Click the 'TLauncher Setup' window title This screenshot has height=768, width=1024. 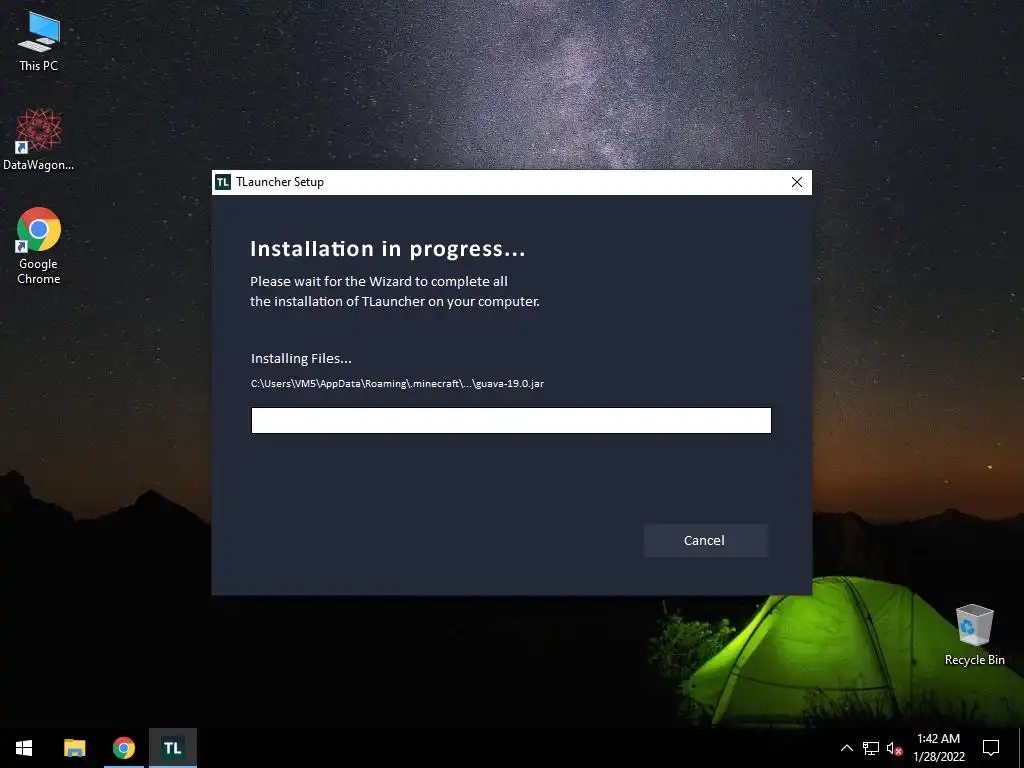click(280, 182)
